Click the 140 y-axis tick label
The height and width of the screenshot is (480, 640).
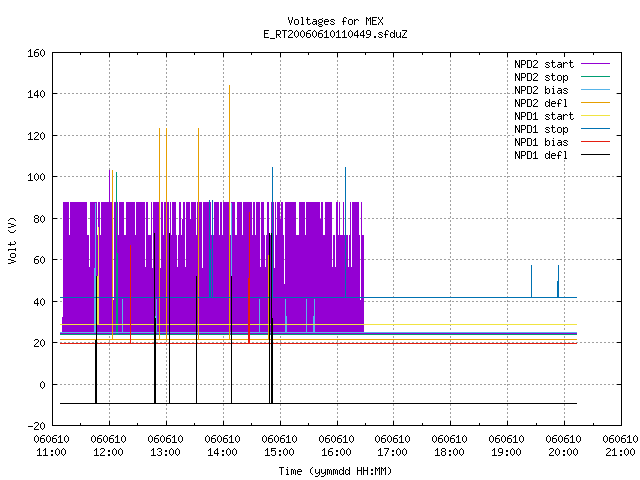[x=36, y=94]
